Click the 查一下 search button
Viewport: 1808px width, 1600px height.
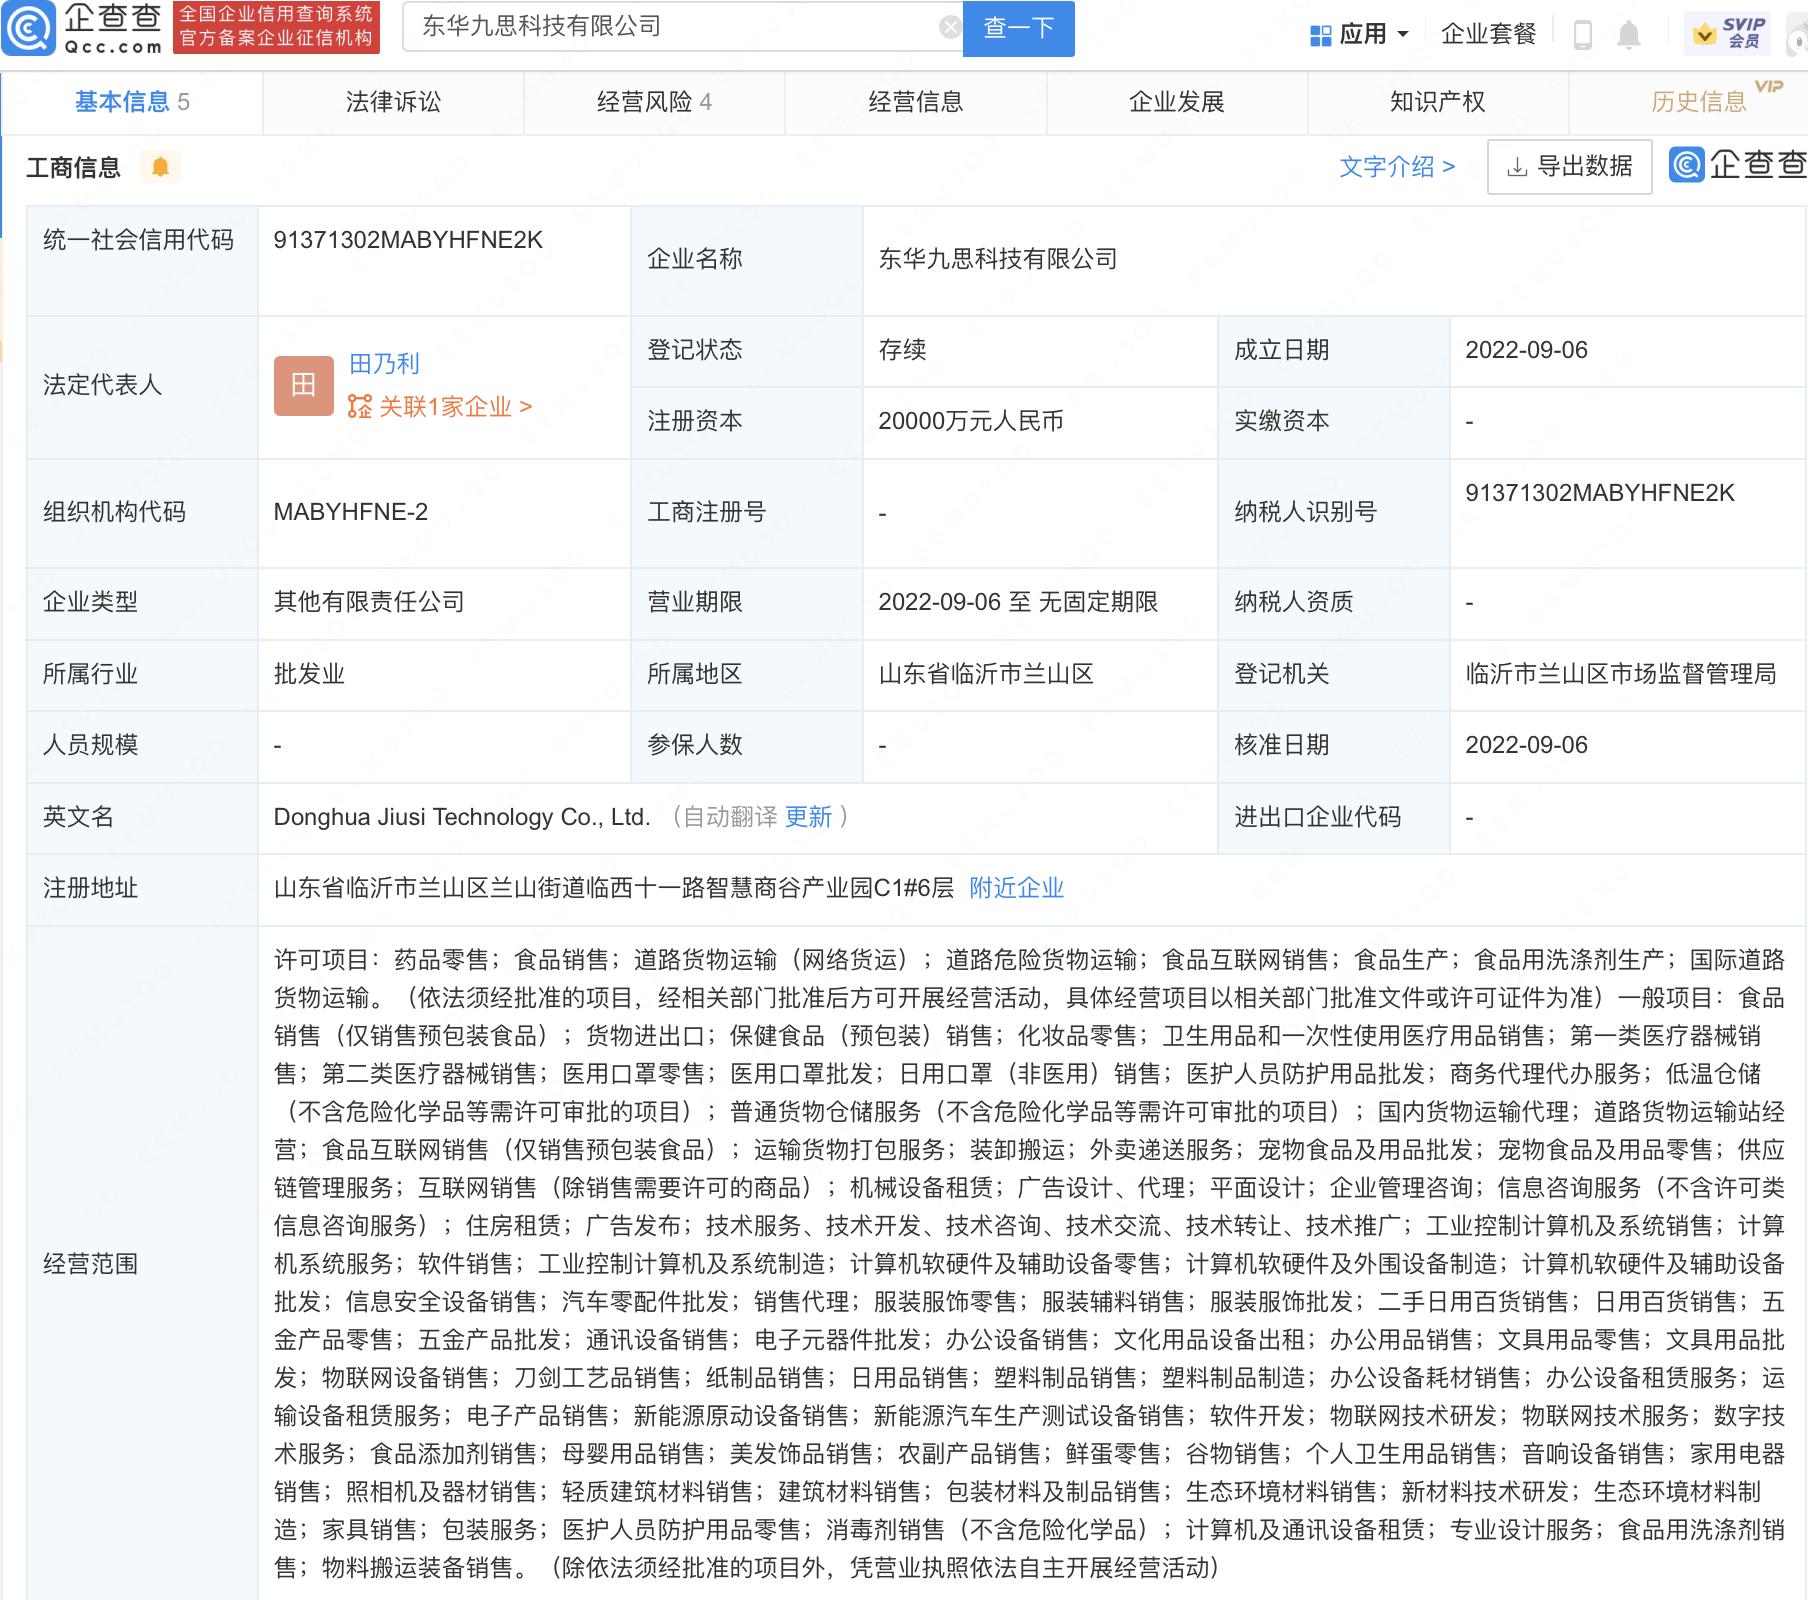click(1019, 28)
